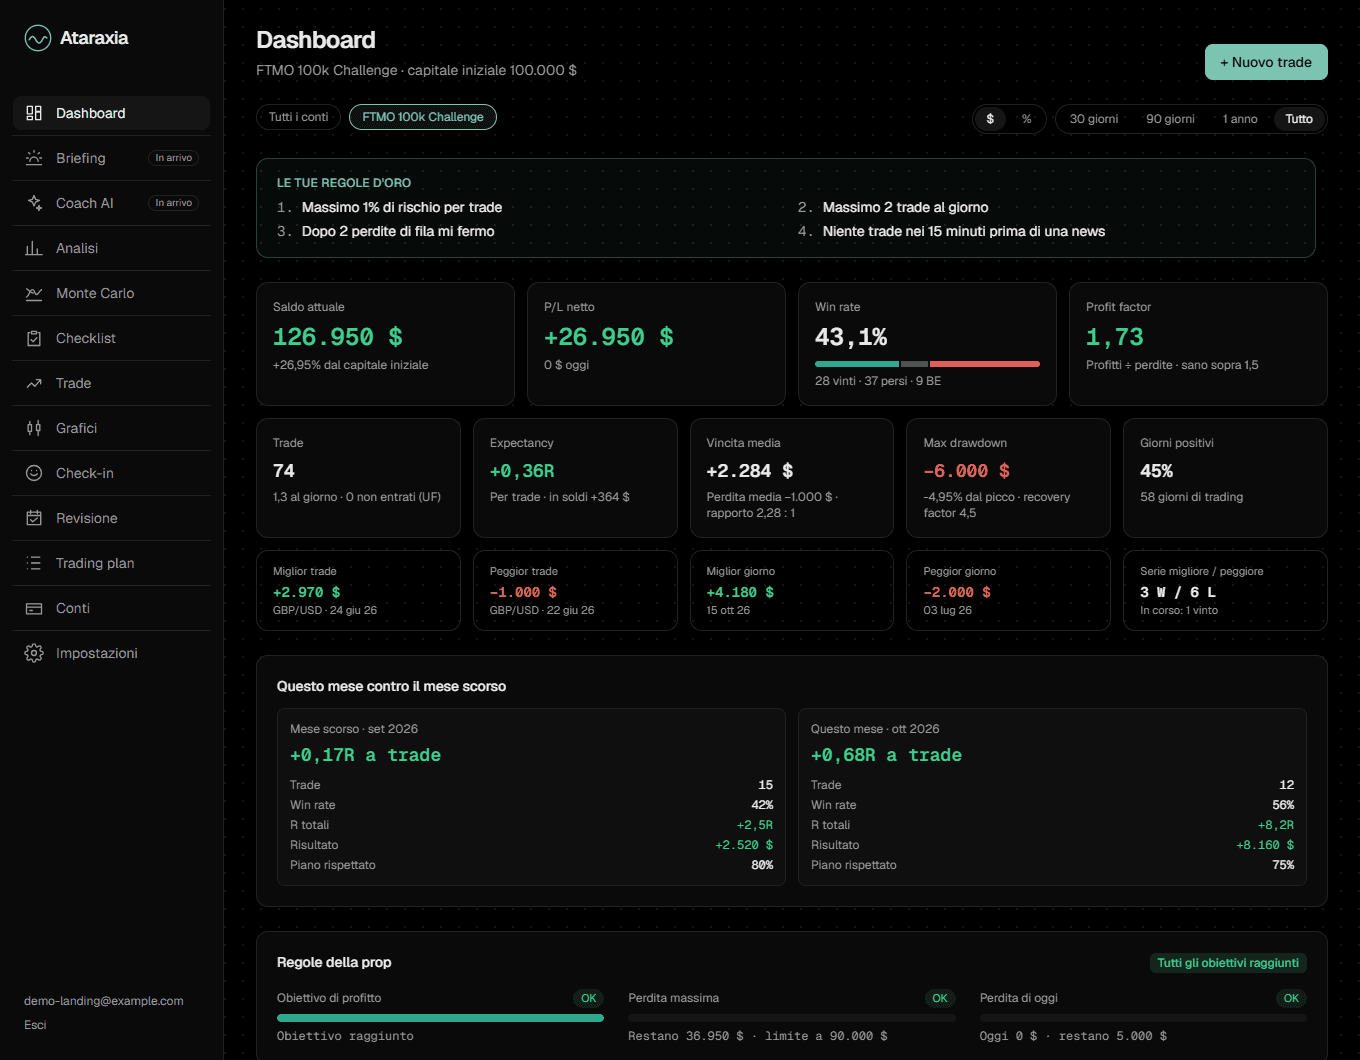Click the Profit factor 1,73 value
Screen dimensions: 1360x1060
pyautogui.click(x=1115, y=337)
